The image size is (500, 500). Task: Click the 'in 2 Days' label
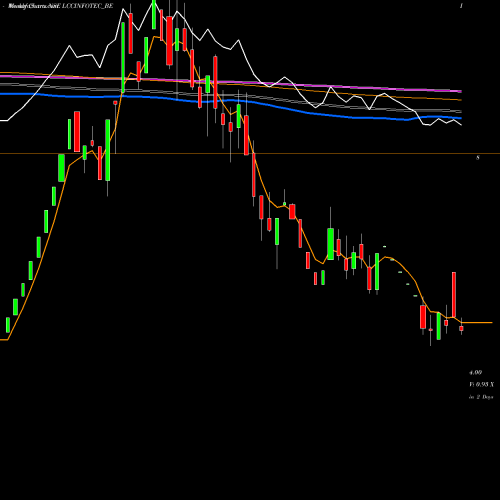pyautogui.click(x=481, y=397)
